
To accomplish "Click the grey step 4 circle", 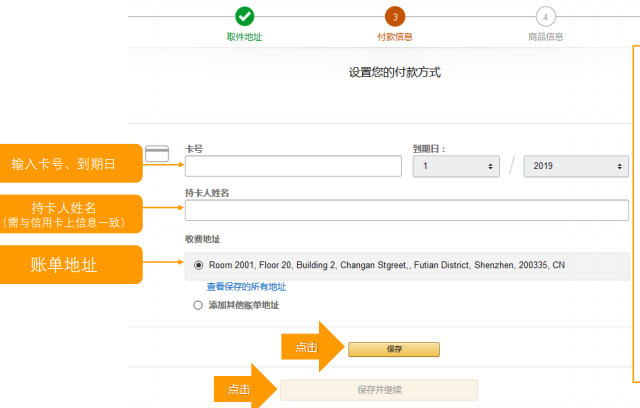I will [545, 16].
